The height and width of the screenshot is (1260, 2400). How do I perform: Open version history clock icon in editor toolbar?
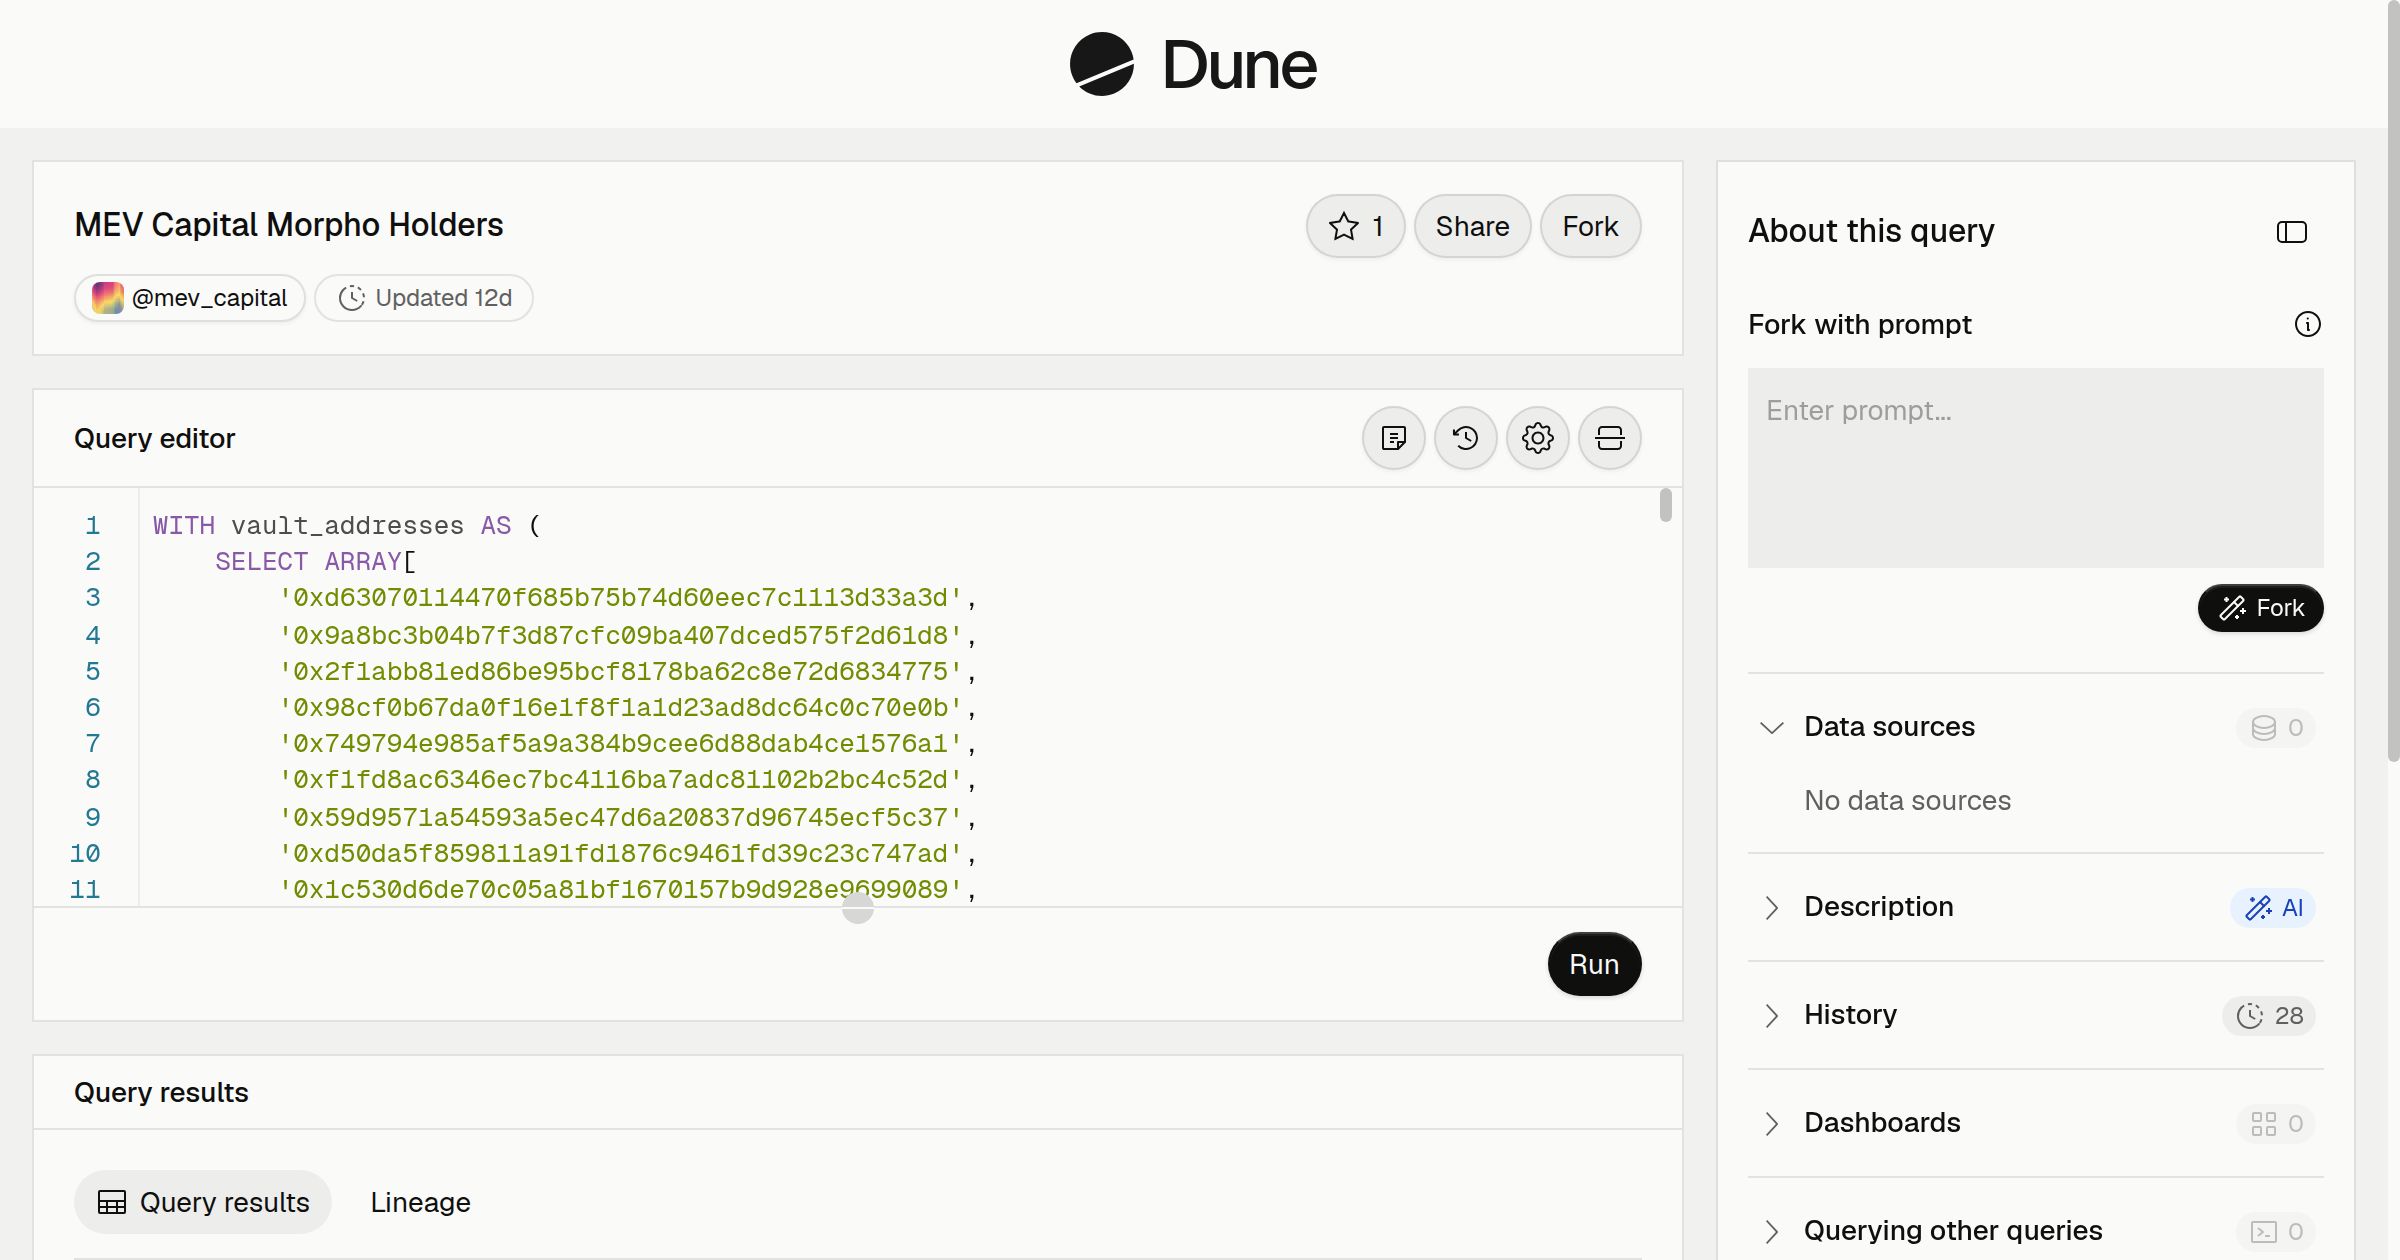coord(1465,438)
